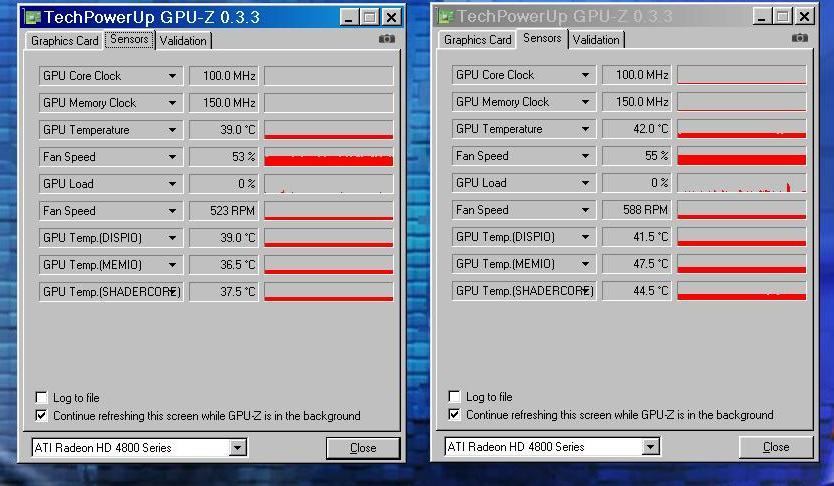Open GPU Temp.(DISPIO) dropdown in the left window
The height and width of the screenshot is (486, 834).
coord(172,238)
